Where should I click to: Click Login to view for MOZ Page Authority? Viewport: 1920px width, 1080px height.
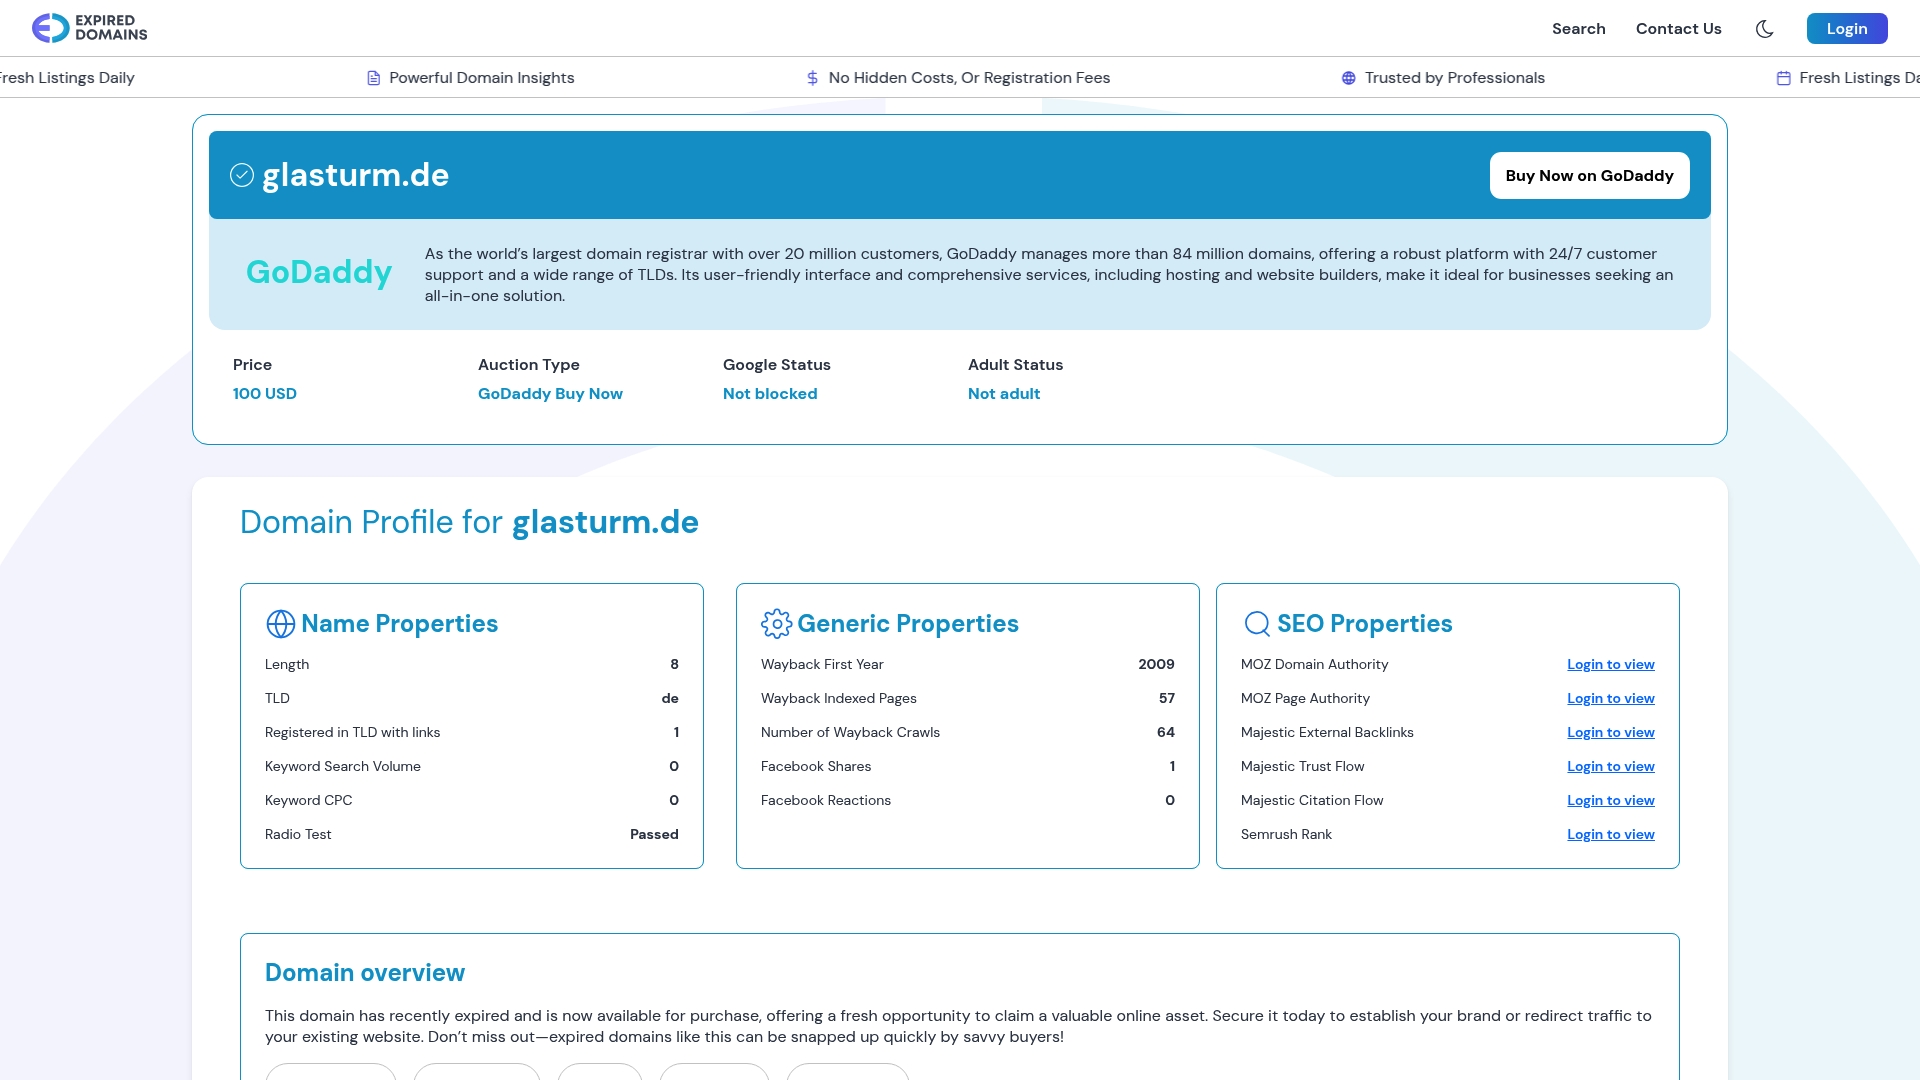click(1610, 699)
